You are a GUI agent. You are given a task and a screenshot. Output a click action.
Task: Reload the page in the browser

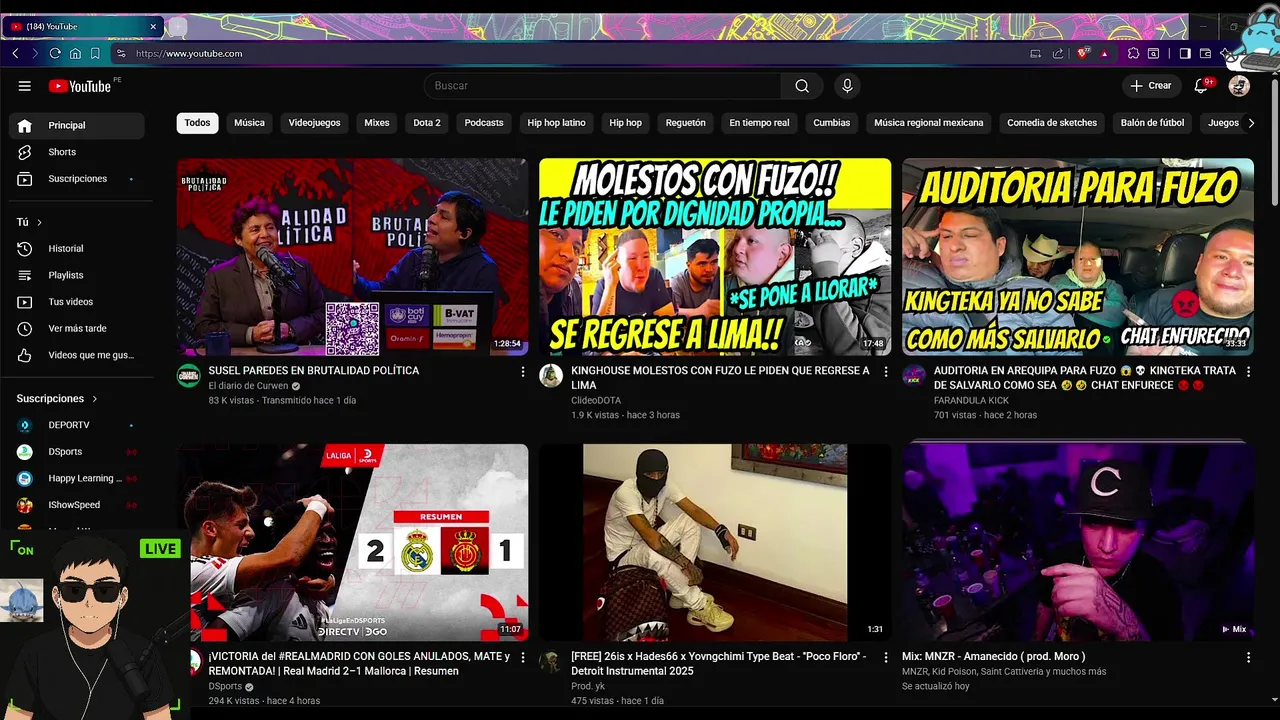point(55,53)
